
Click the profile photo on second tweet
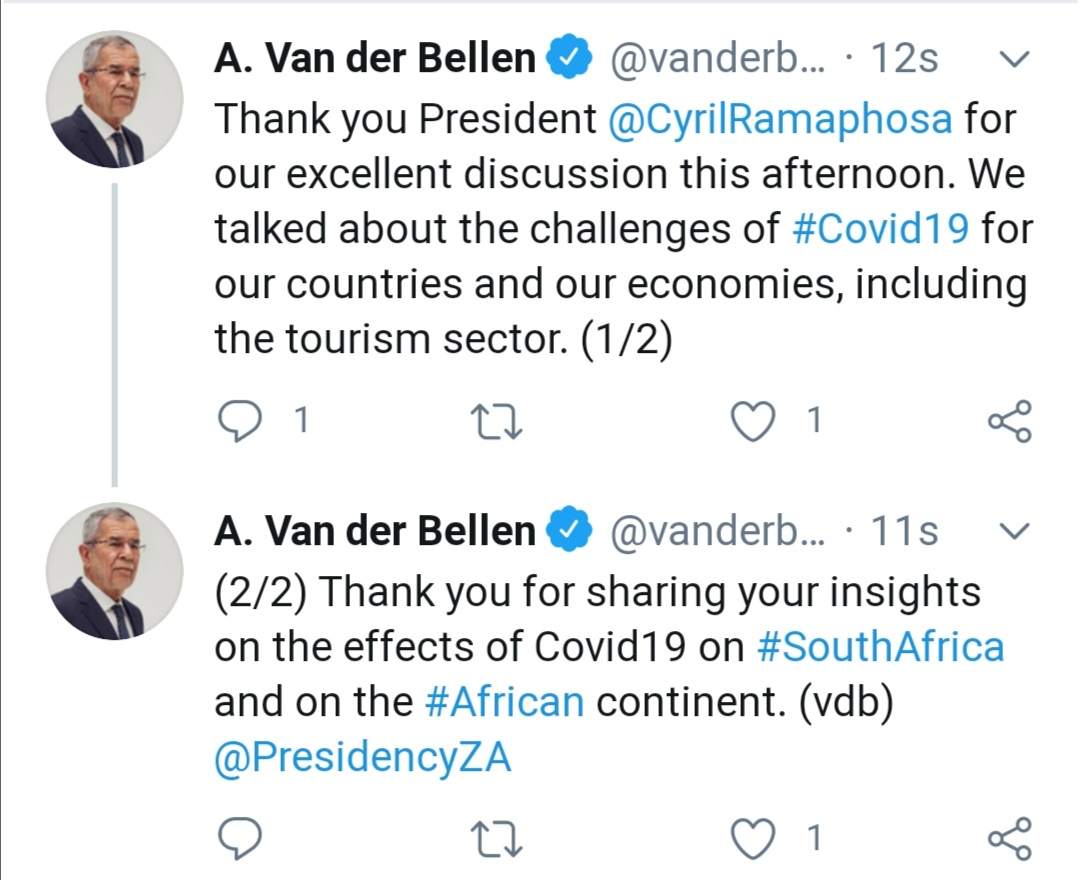click(114, 571)
